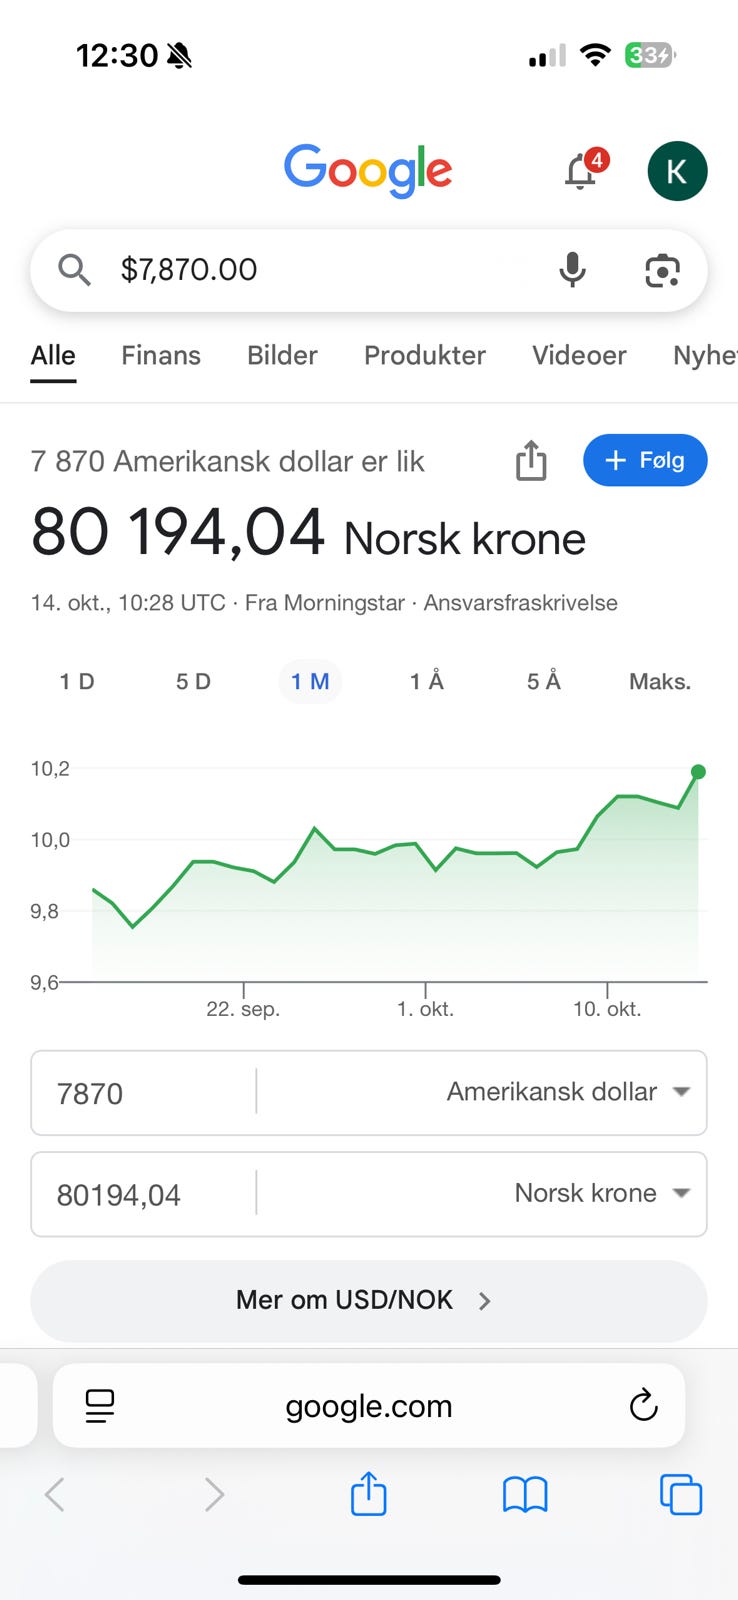The height and width of the screenshot is (1600, 738).
Task: Tap the account avatar letter K
Action: point(677,171)
